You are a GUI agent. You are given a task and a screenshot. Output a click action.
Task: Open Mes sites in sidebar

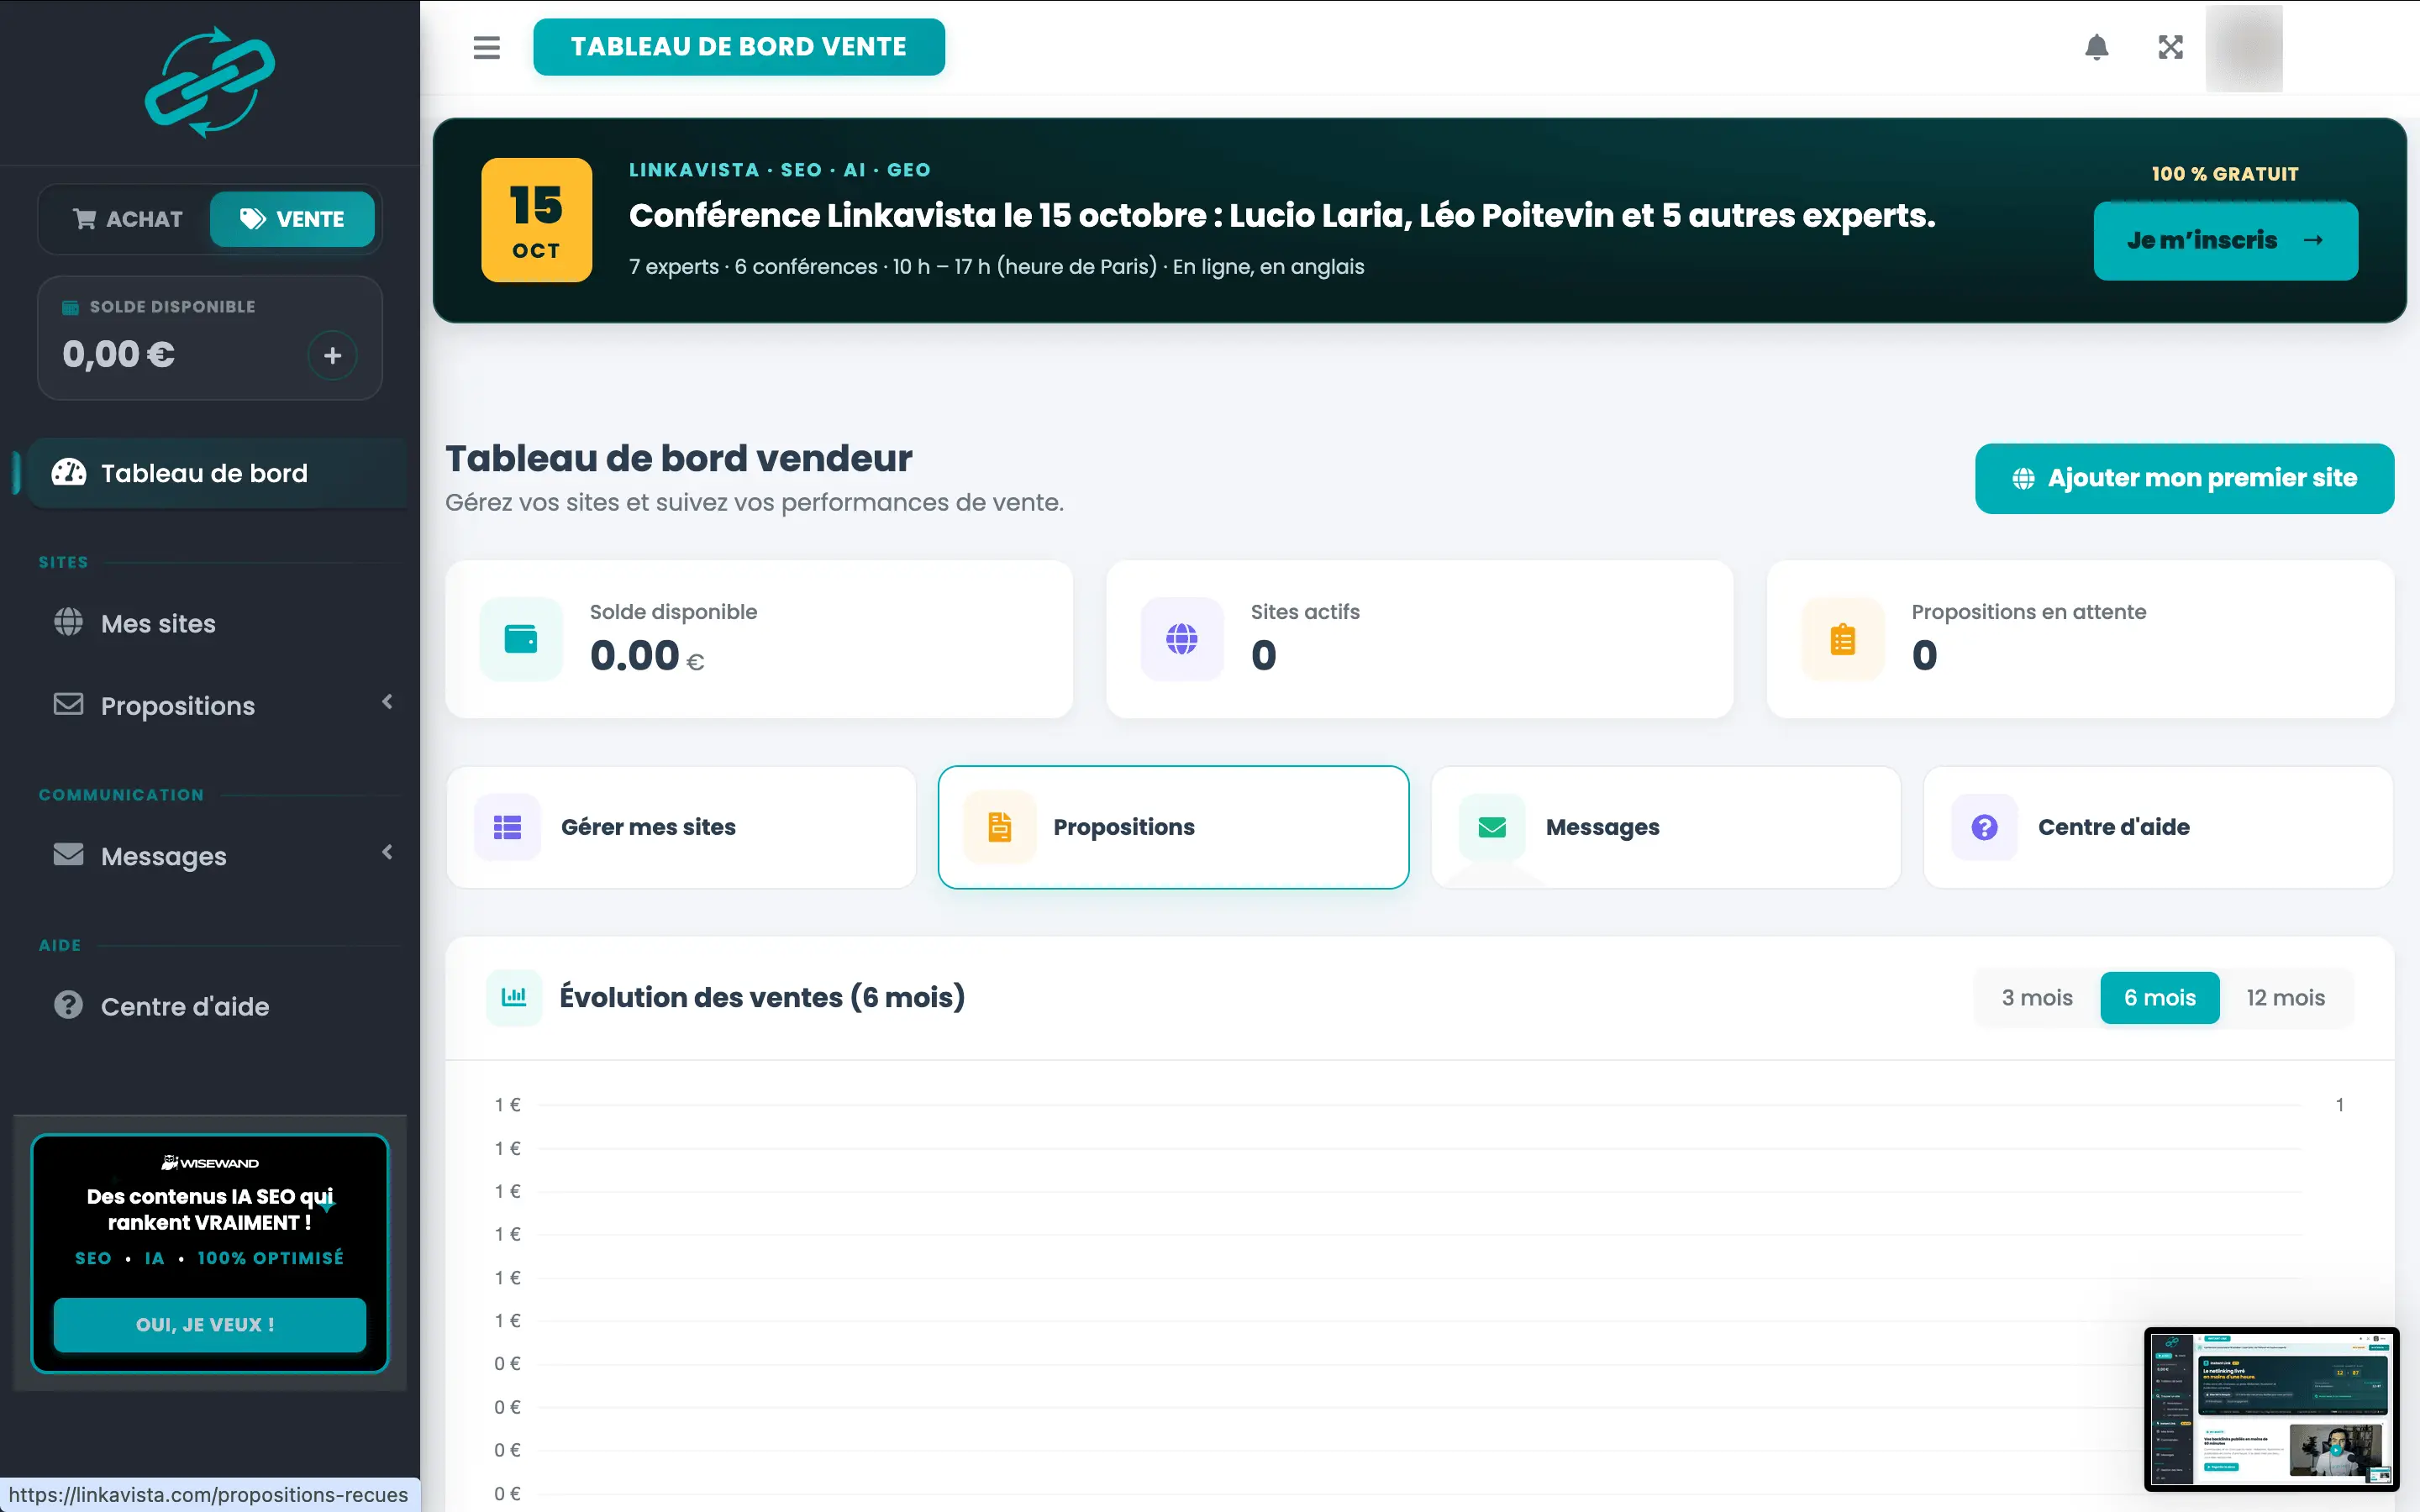click(x=212, y=623)
